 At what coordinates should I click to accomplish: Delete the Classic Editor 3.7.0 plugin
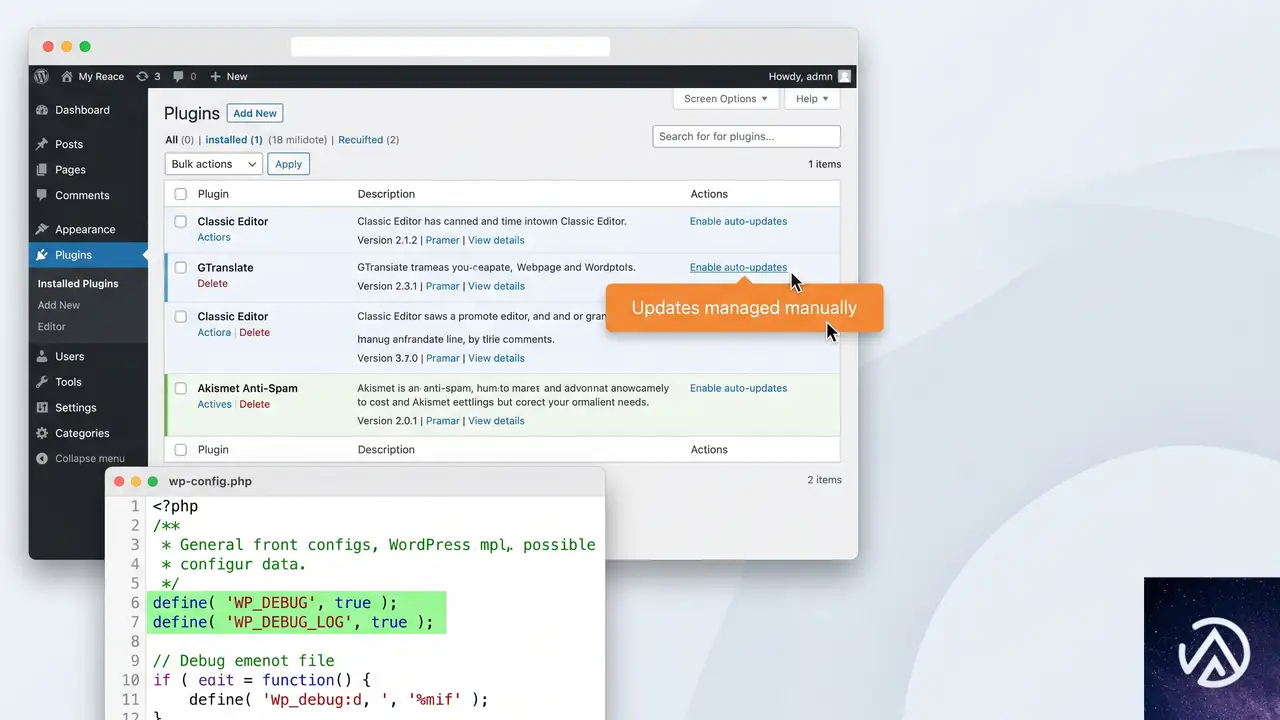[254, 332]
